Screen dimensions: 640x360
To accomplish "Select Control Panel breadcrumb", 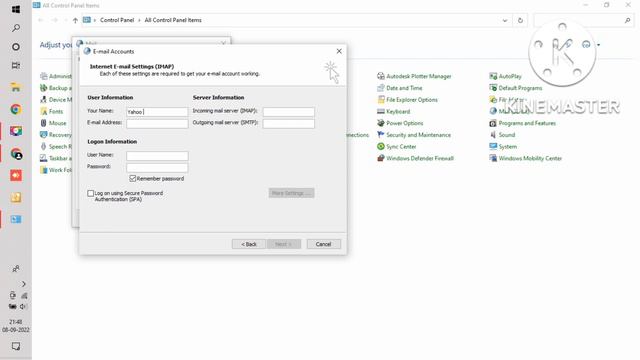I will point(117,20).
